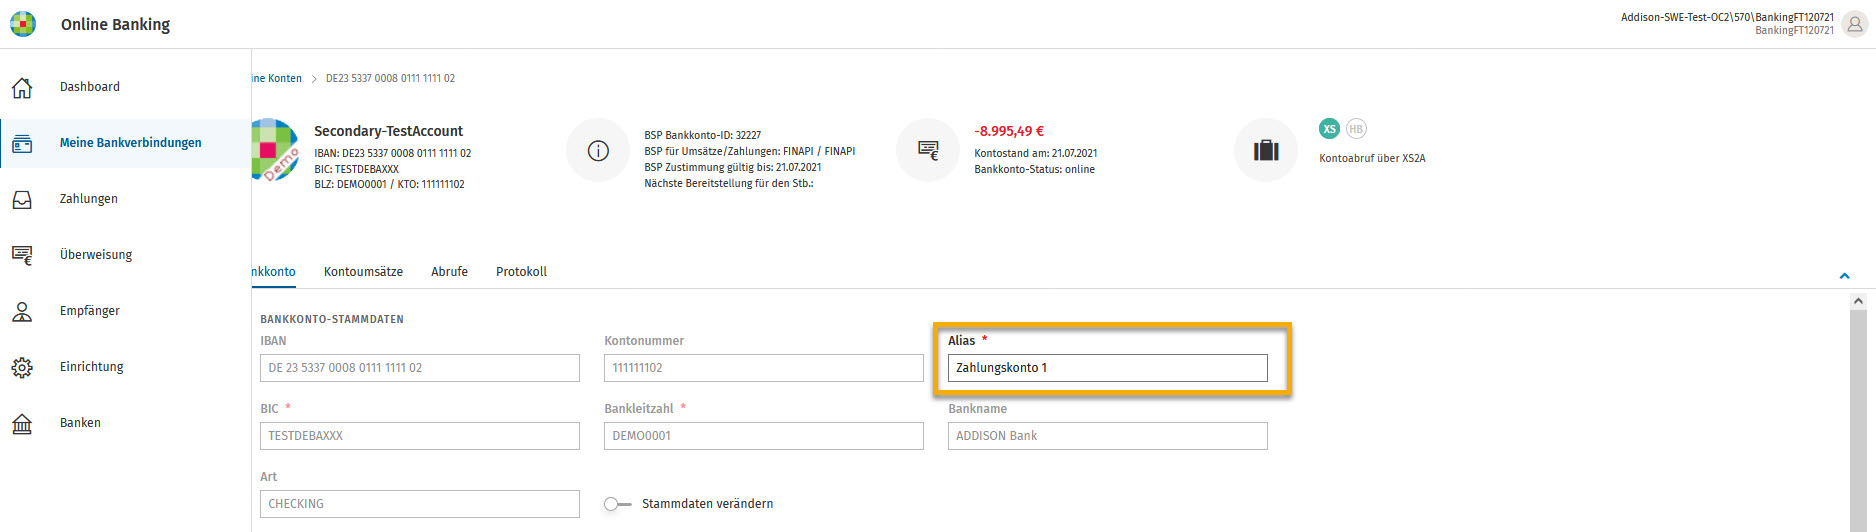Click the Nächste Bereitstellung für den Stb. text
Screen dimensions: 1876x532
click(729, 183)
